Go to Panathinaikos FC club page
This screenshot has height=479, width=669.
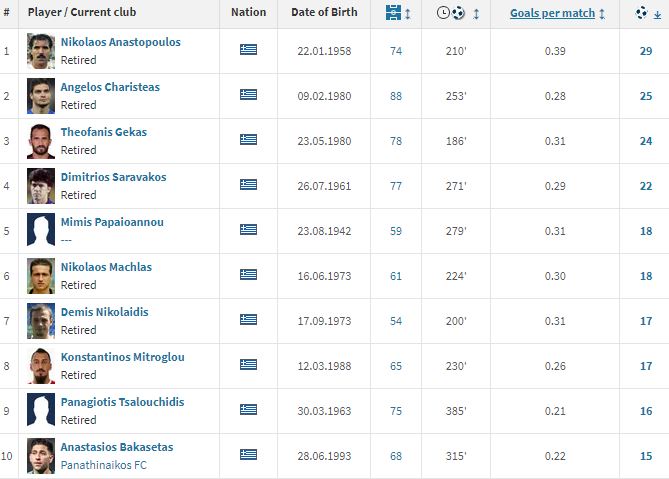[104, 465]
